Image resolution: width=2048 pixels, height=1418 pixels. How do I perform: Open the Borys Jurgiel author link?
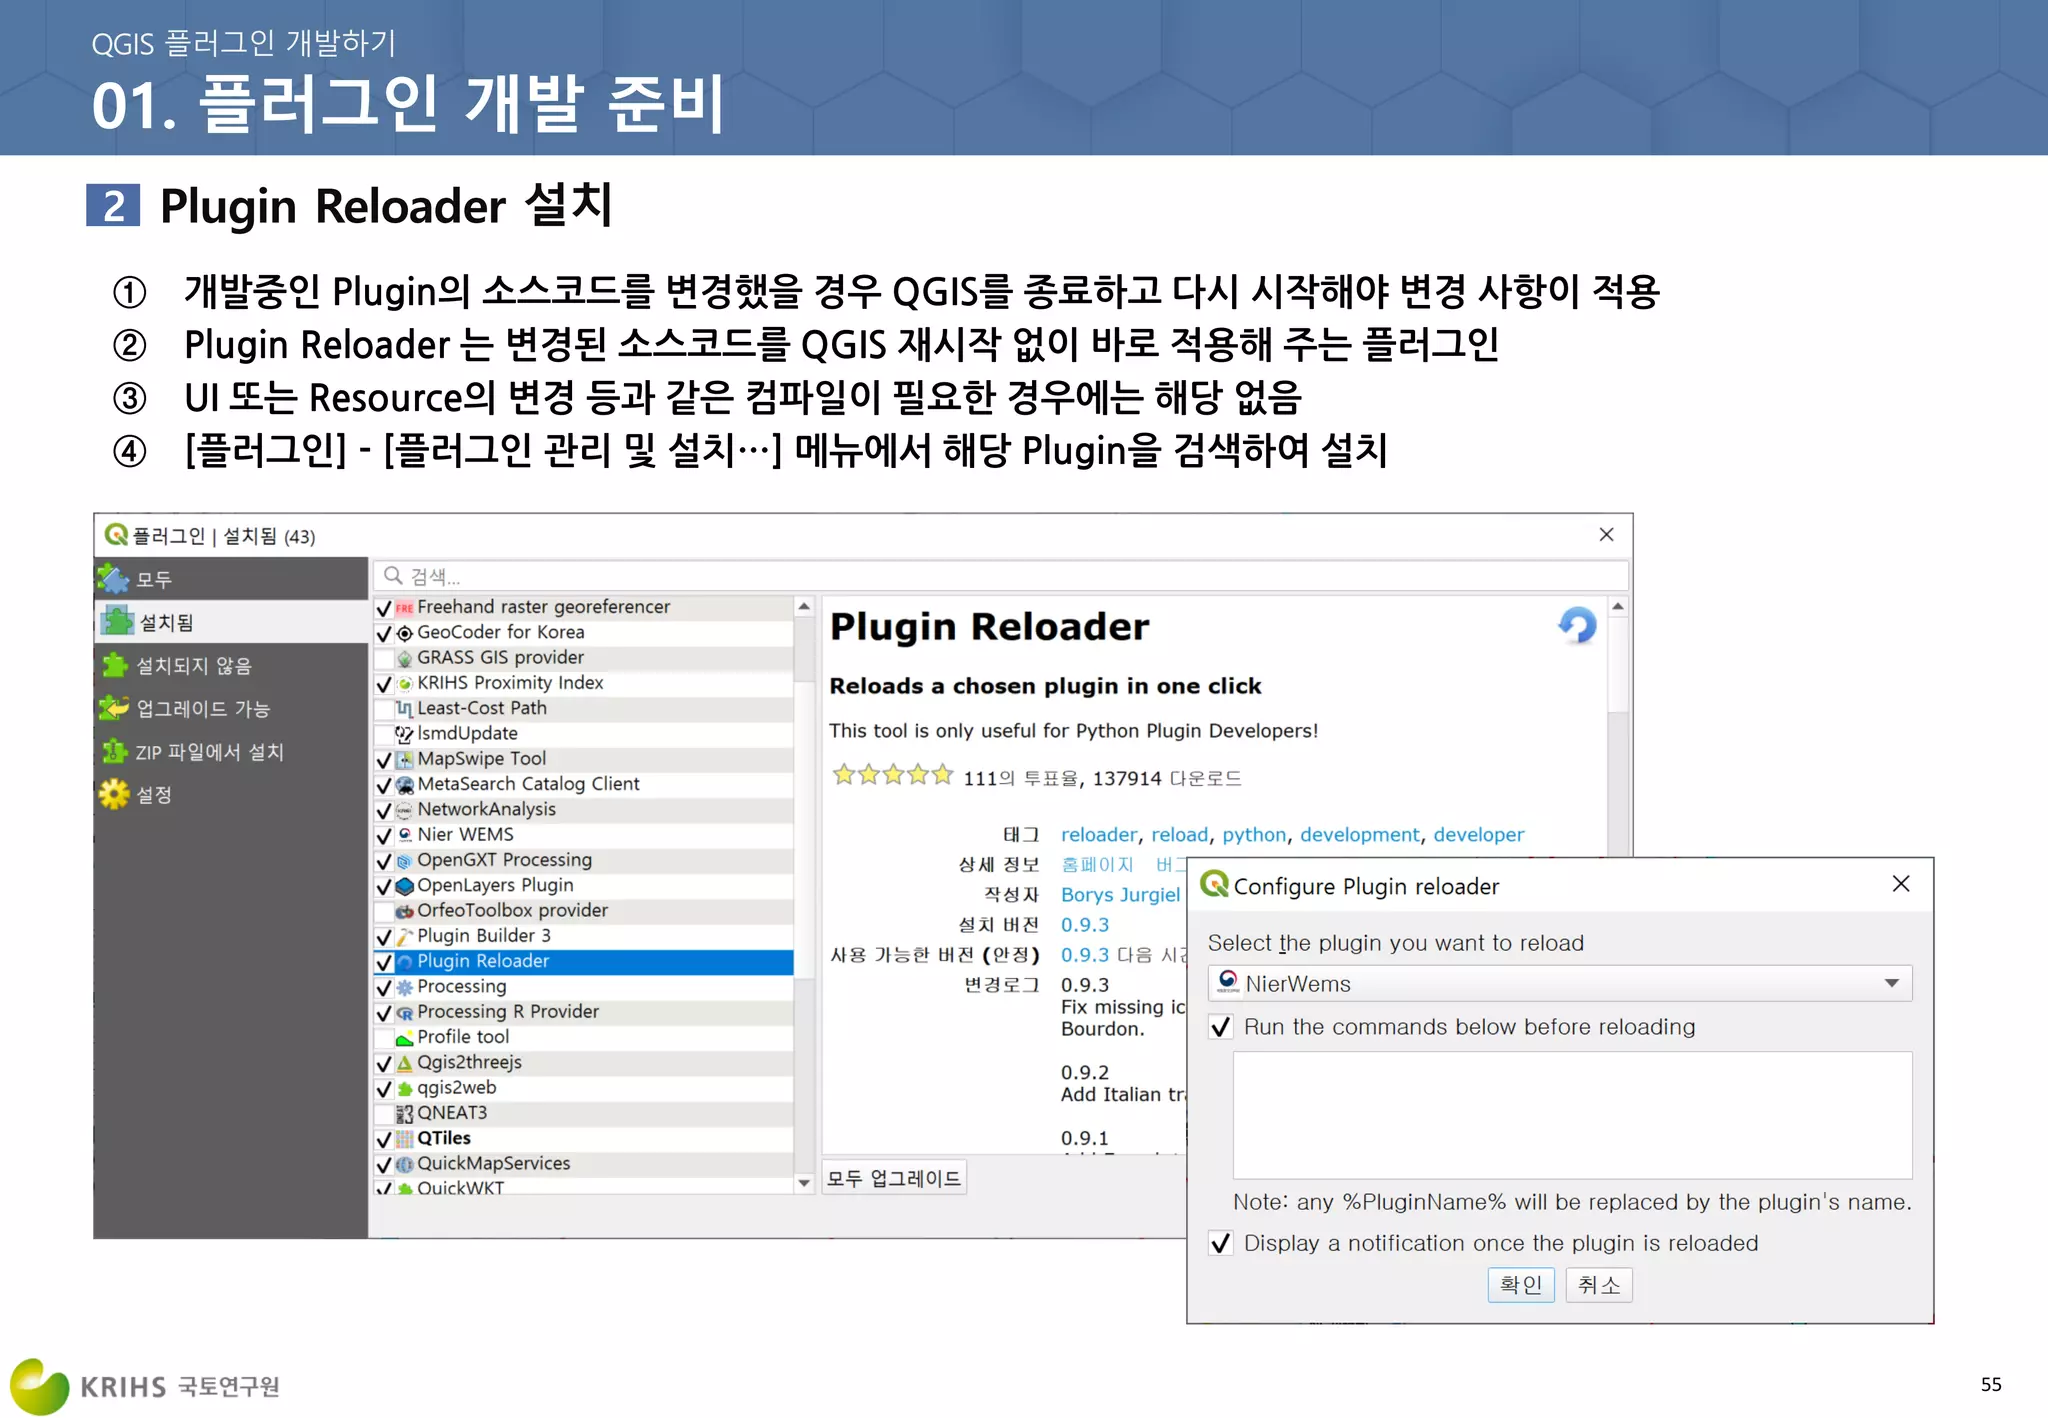tap(1120, 895)
